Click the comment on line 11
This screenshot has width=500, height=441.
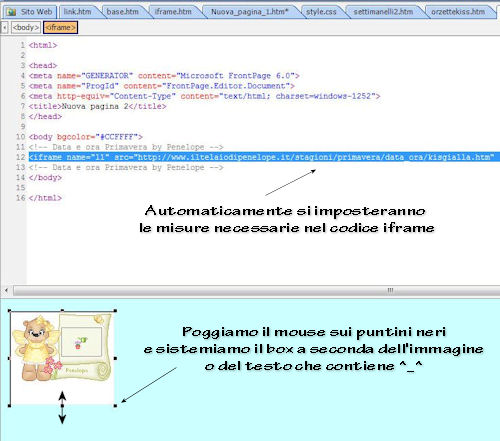point(126,147)
